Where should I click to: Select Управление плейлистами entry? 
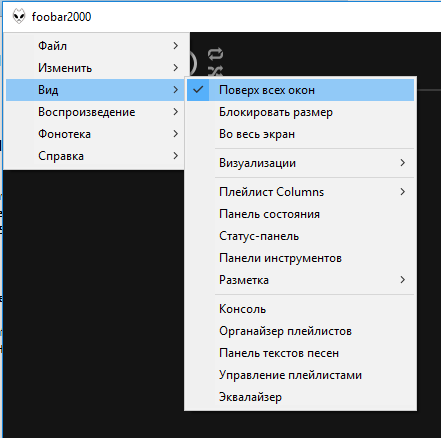[300, 375]
